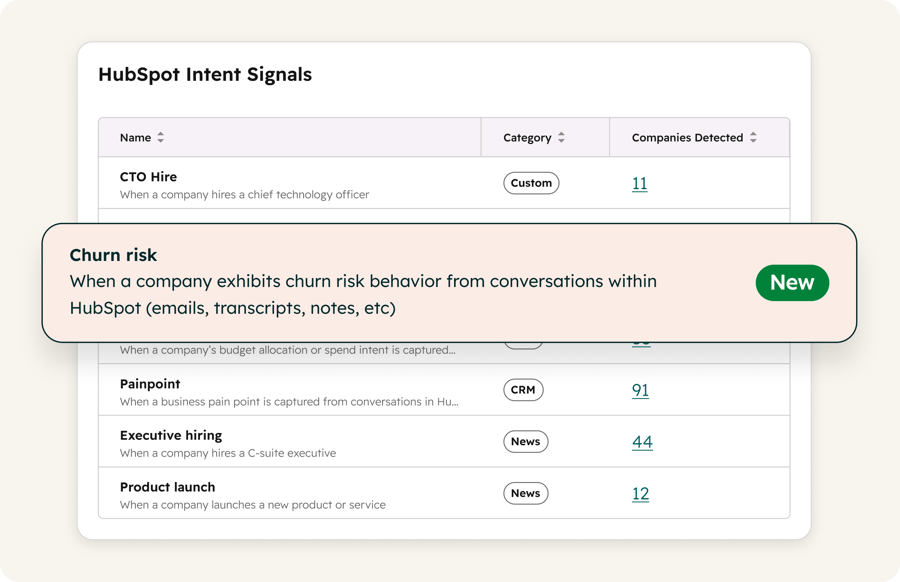The image size is (900, 582).
Task: Click the green New badge on Churn risk
Action: point(792,282)
